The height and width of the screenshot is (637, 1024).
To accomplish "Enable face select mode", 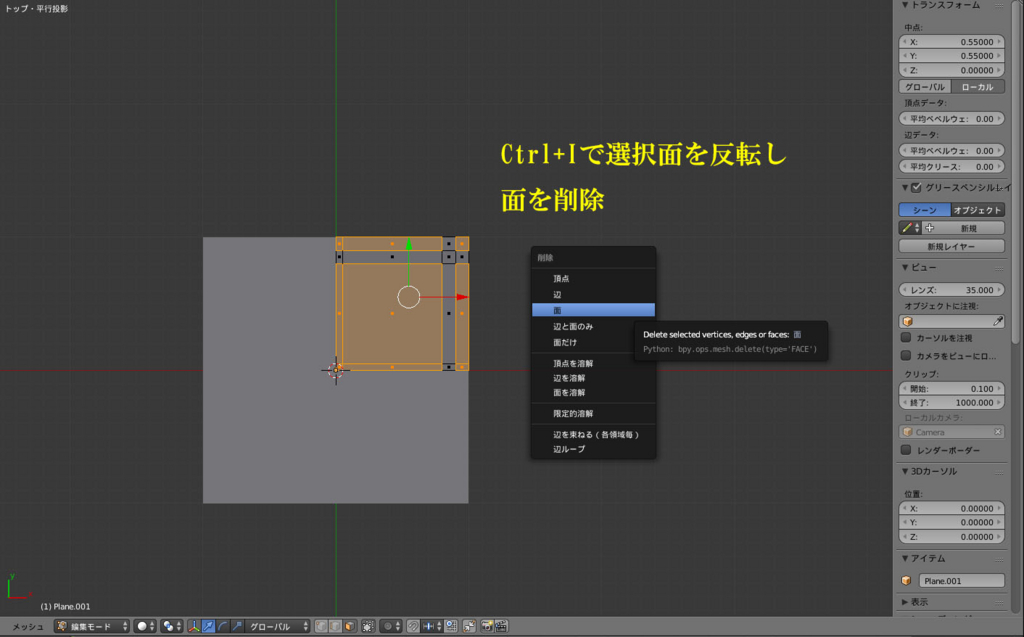I will click(x=349, y=626).
